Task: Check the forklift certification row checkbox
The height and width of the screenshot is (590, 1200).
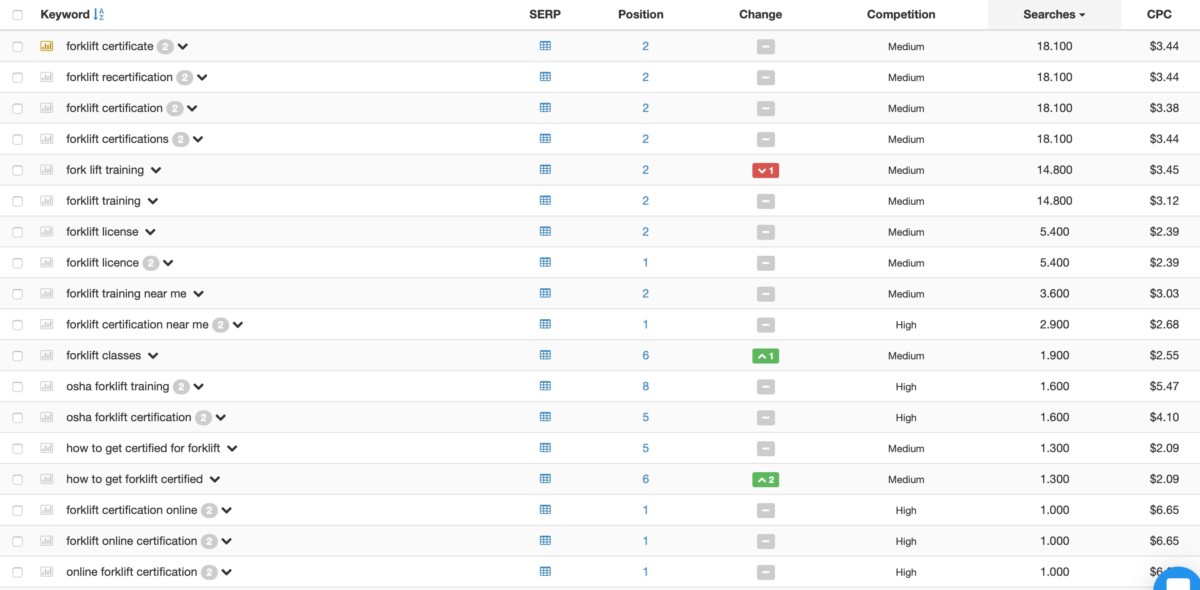Action: point(18,109)
